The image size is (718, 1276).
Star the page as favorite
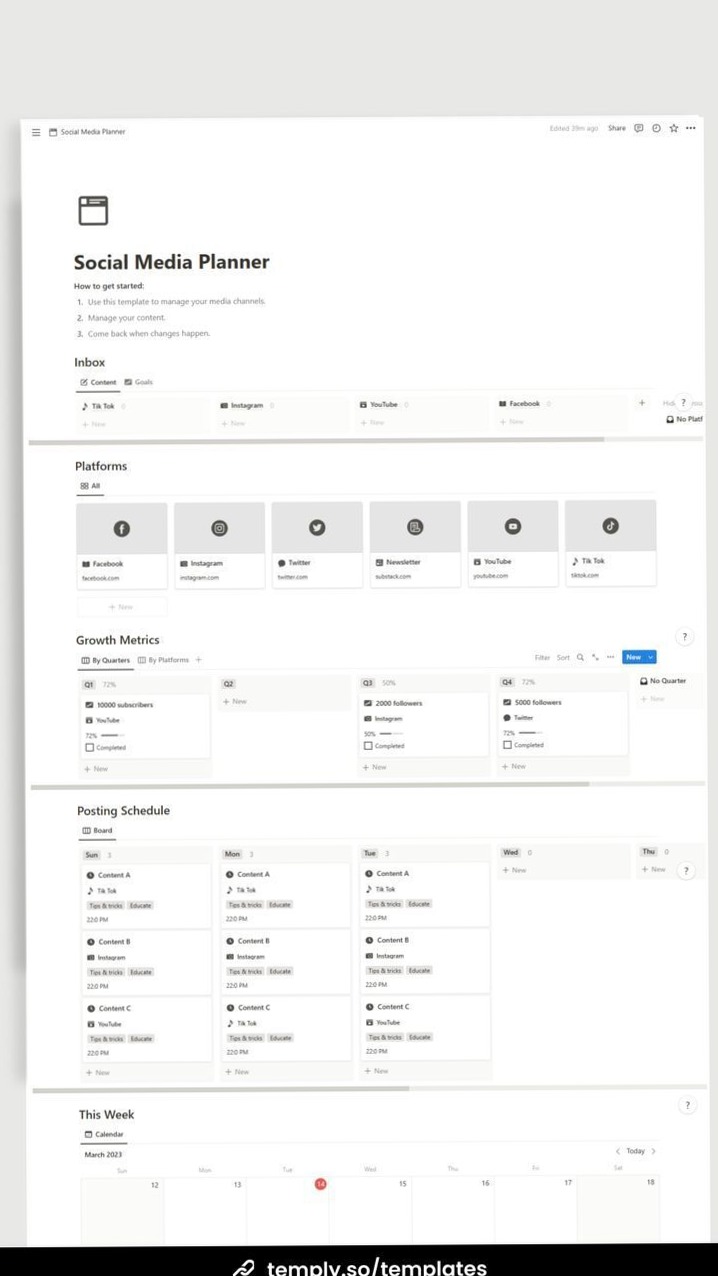674,128
